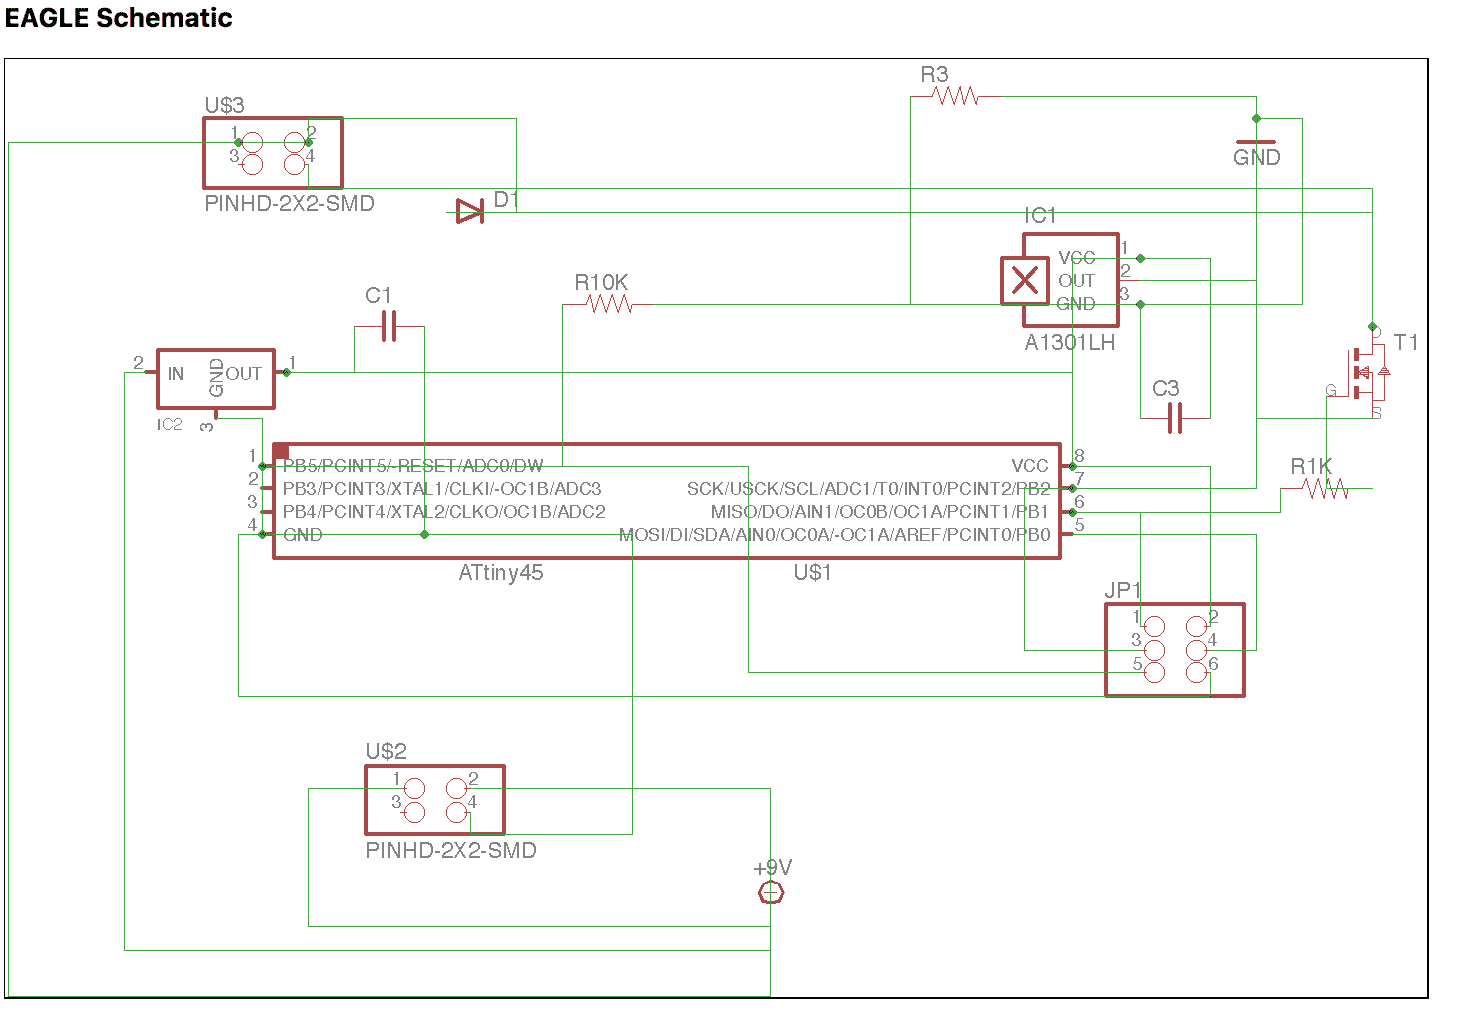Select the C1 capacitor symbol

tap(389, 326)
